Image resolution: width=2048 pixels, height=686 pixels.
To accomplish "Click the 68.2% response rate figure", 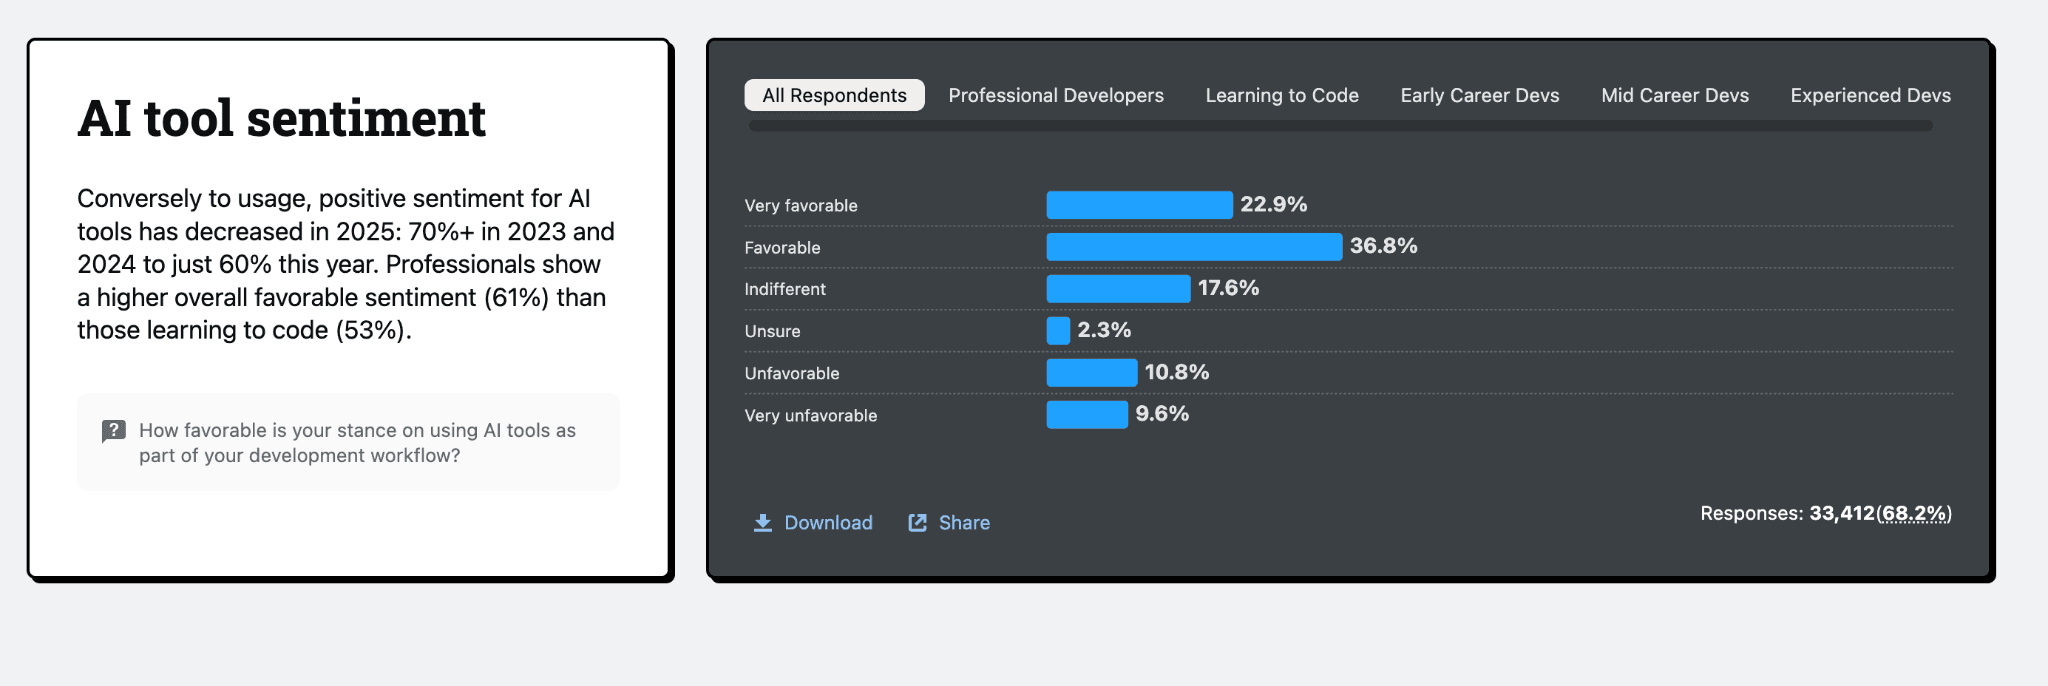I will tap(1914, 513).
